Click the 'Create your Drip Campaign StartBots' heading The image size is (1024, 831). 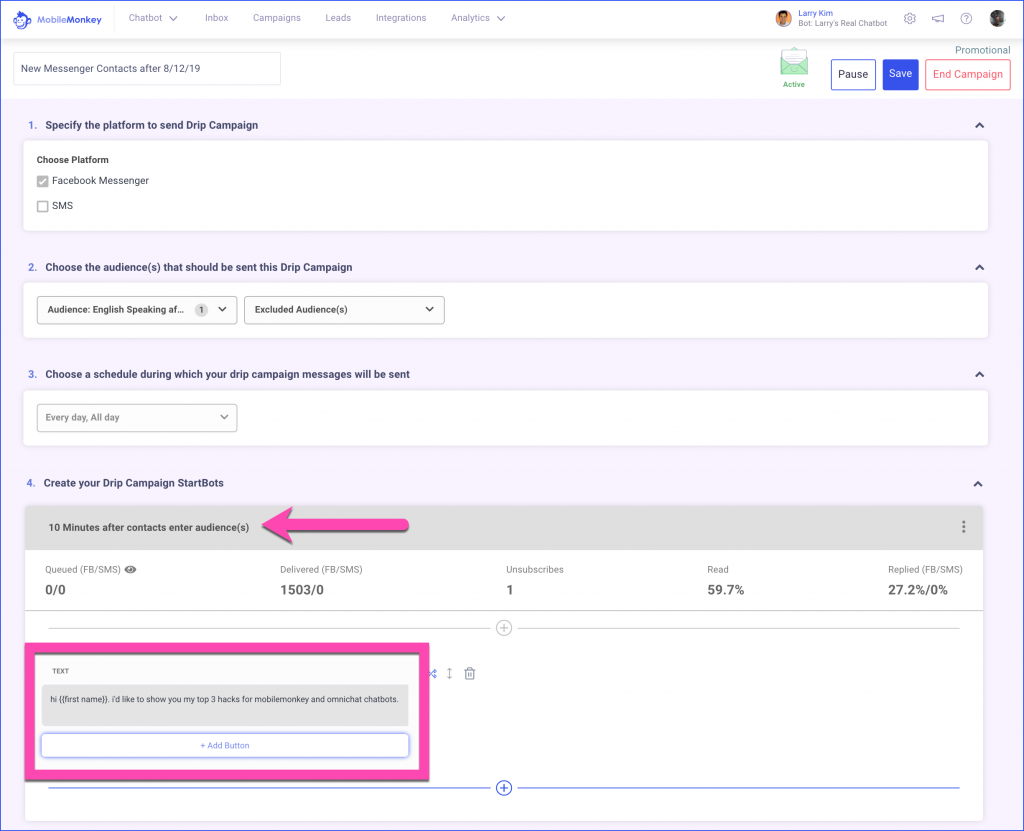tap(134, 483)
